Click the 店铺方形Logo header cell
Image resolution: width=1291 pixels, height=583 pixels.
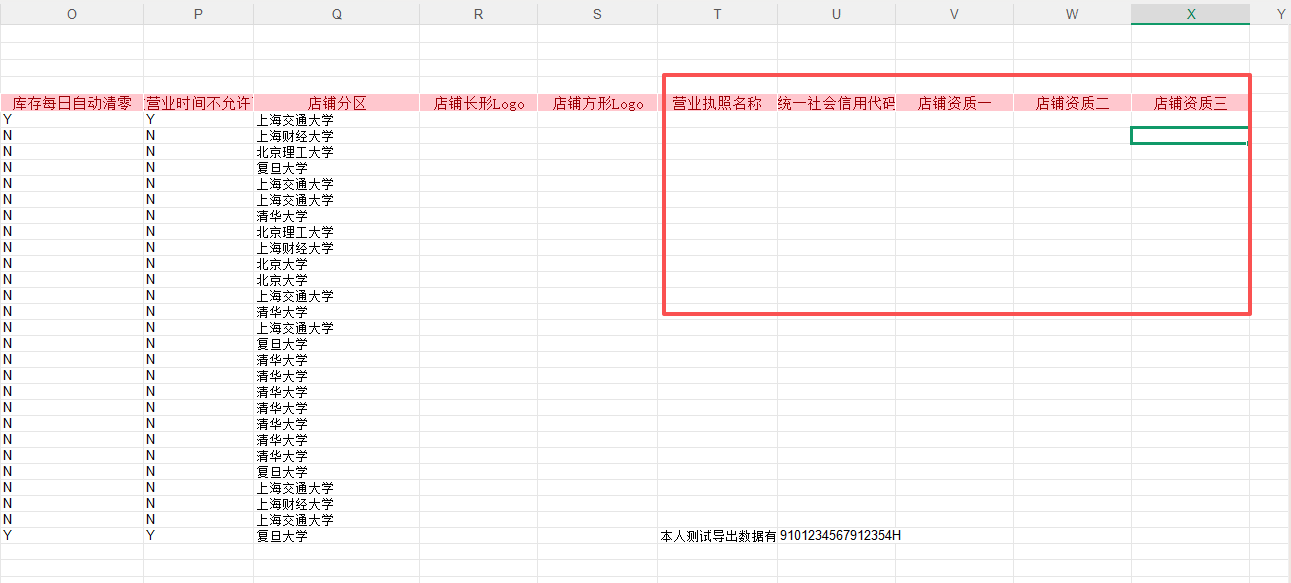[x=597, y=103]
